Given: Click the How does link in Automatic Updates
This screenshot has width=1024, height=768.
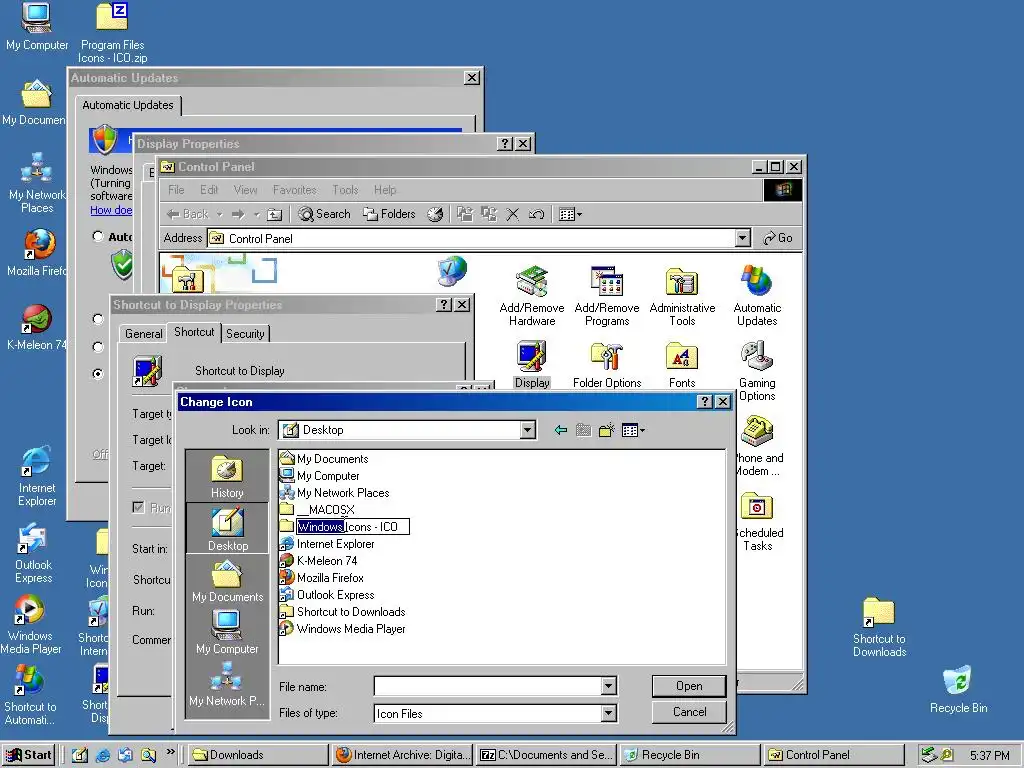Looking at the screenshot, I should tap(111, 210).
